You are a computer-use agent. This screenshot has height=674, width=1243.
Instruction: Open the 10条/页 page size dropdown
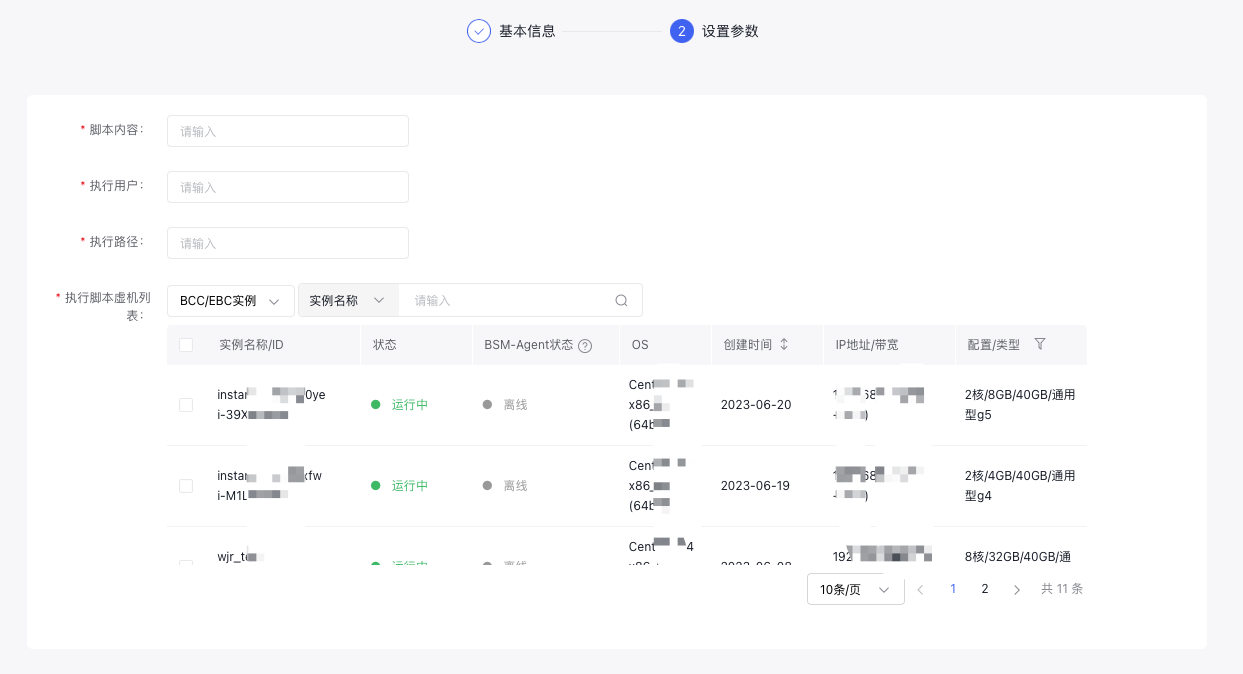(x=856, y=589)
